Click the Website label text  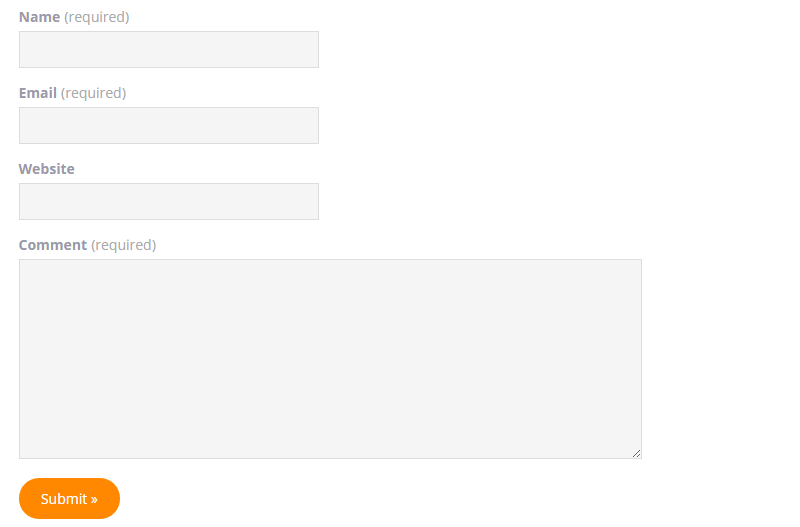pyautogui.click(x=46, y=169)
